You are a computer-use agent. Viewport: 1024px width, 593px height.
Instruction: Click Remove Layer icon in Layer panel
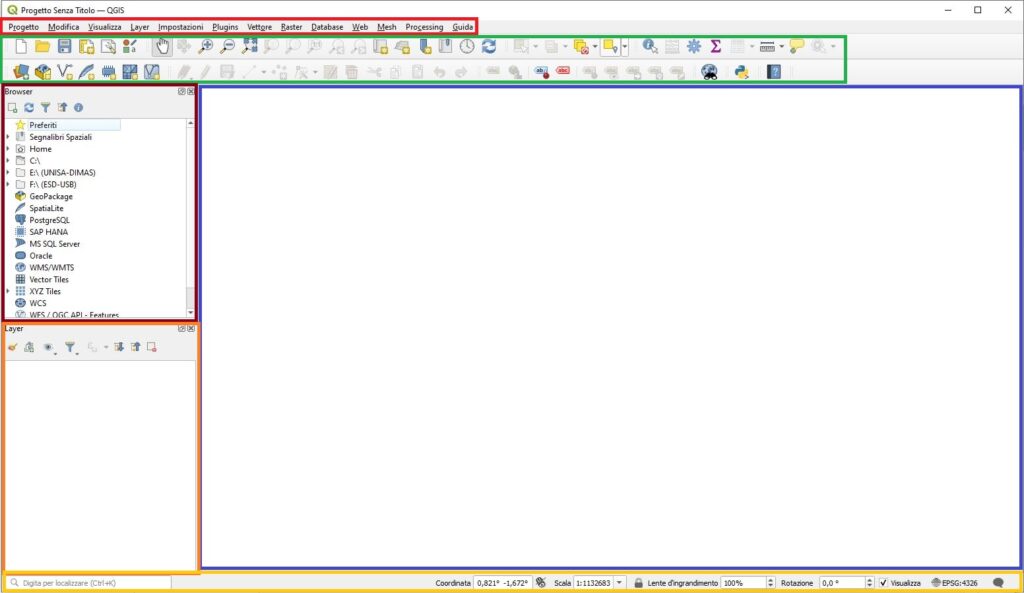[152, 347]
